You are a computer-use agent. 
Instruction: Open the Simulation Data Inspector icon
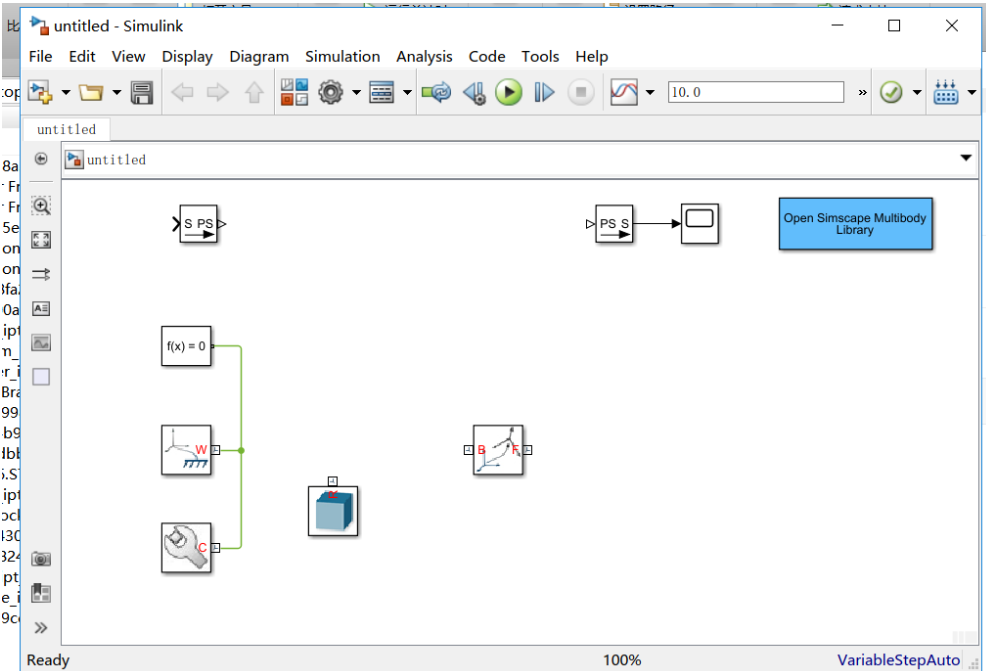point(624,92)
